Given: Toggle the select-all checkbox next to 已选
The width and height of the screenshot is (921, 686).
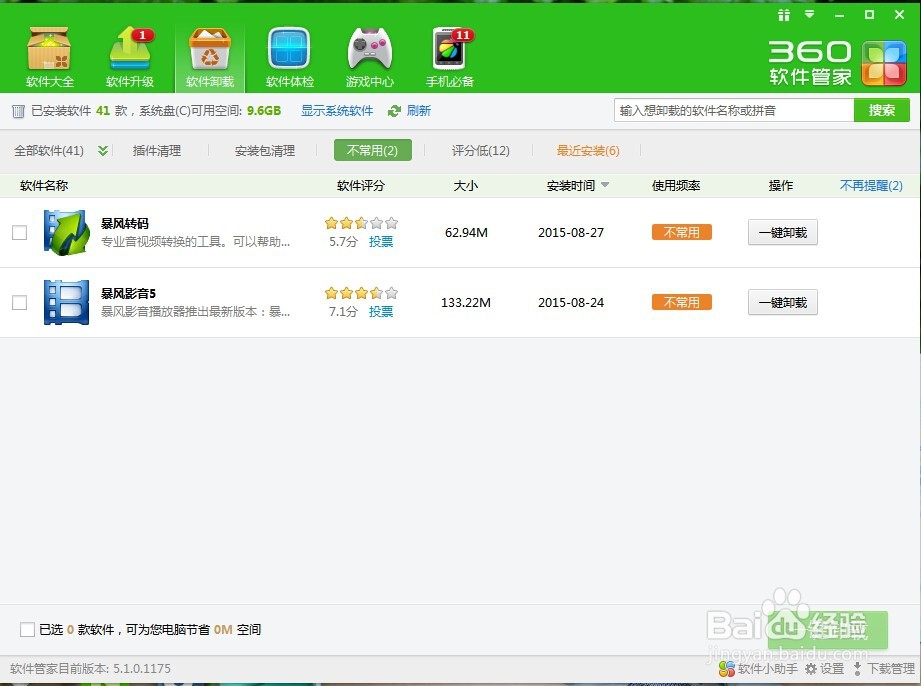Looking at the screenshot, I should coord(27,630).
